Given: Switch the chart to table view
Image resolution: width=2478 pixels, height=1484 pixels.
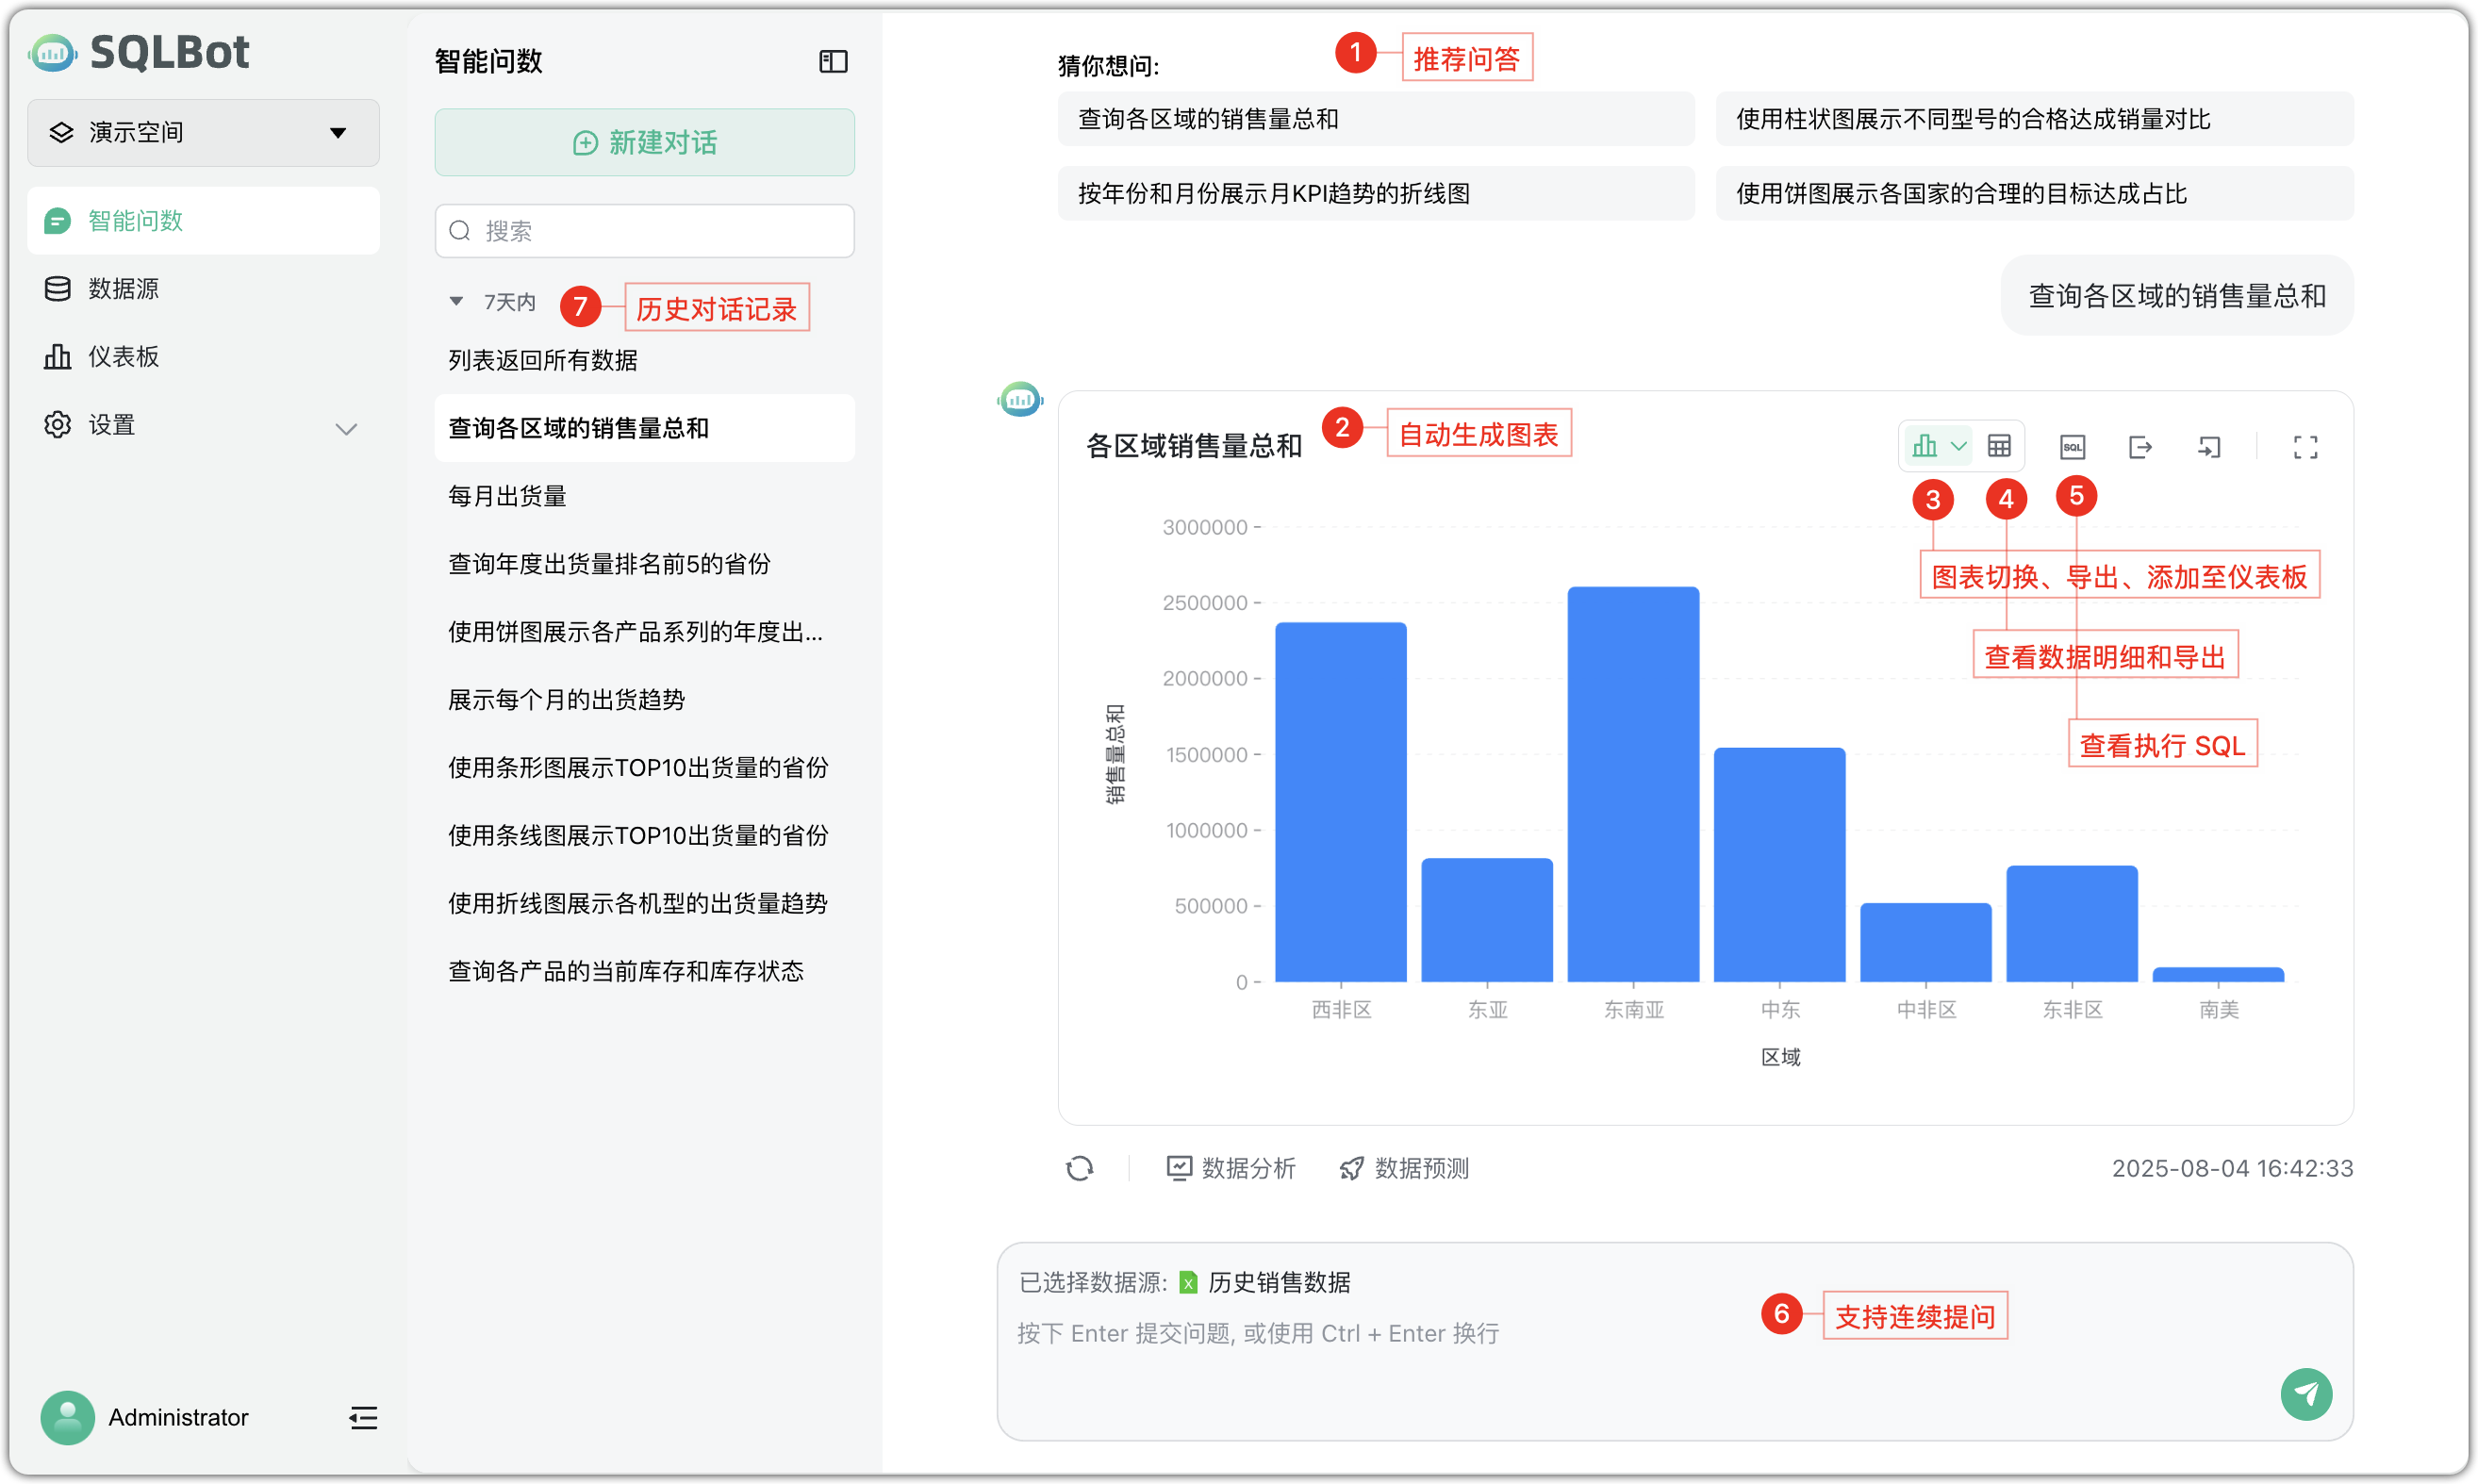Looking at the screenshot, I should [1999, 446].
